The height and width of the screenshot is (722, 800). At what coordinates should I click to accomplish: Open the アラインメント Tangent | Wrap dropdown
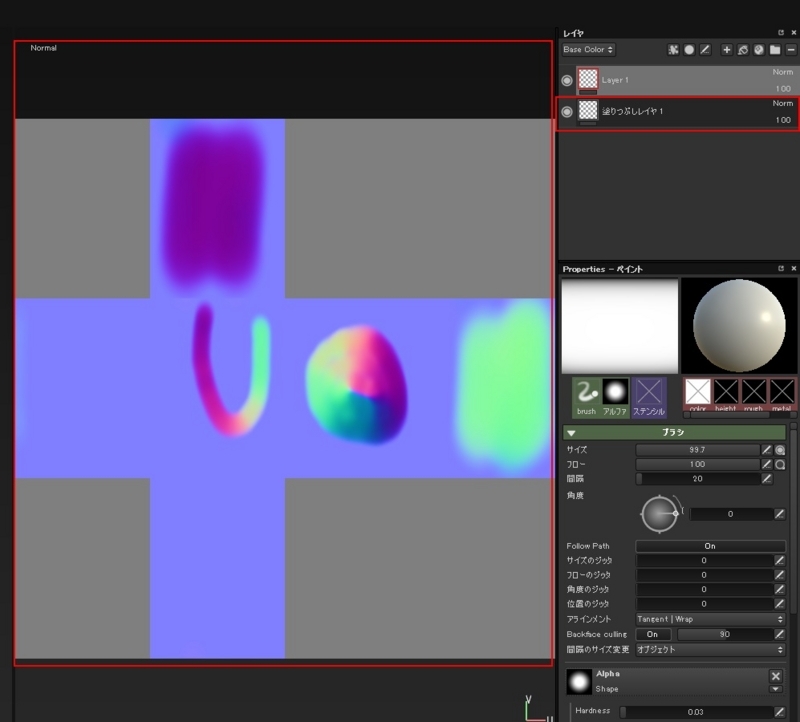(710, 619)
